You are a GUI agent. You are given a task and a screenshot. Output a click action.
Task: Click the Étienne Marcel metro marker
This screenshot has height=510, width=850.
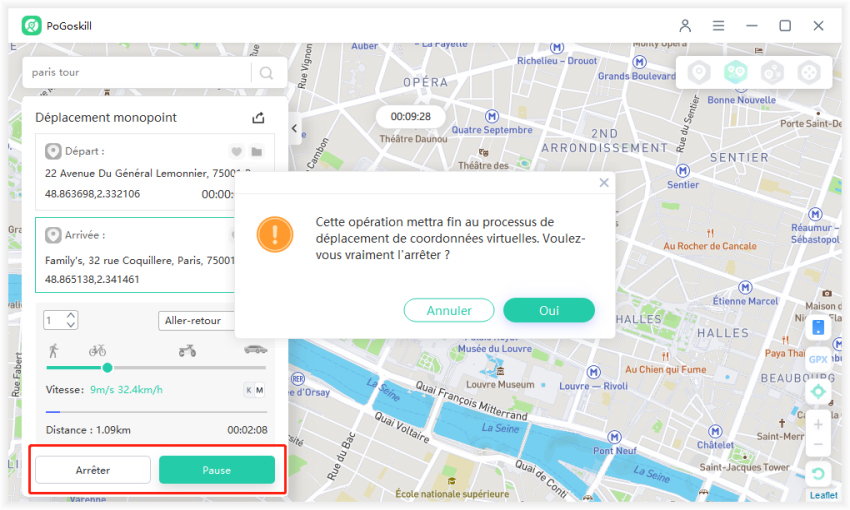[745, 287]
